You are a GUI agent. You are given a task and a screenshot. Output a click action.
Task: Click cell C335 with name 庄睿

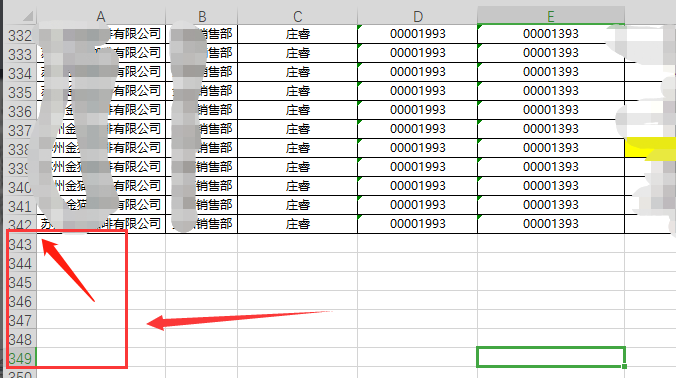[297, 91]
